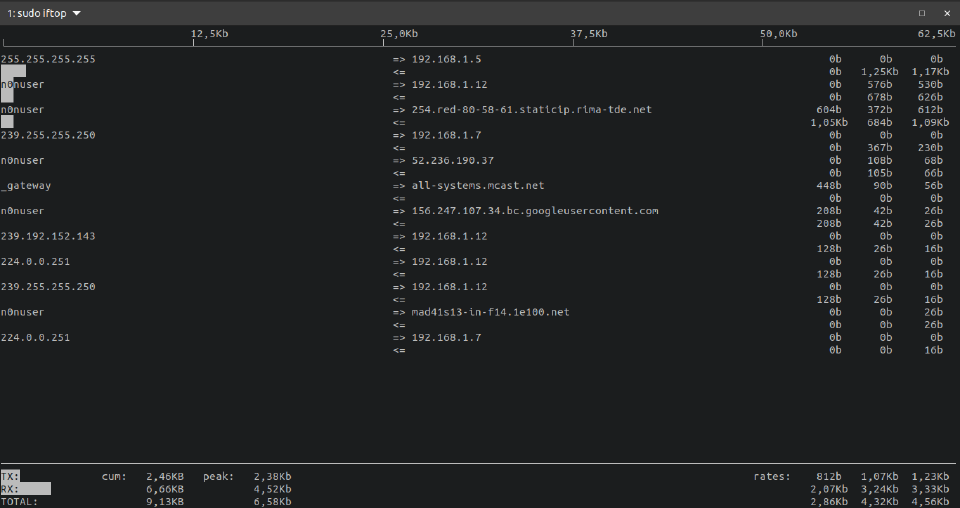960x508 pixels.
Task: Select the staticip.rima-tde.net hostname
Action: [x=531, y=110]
